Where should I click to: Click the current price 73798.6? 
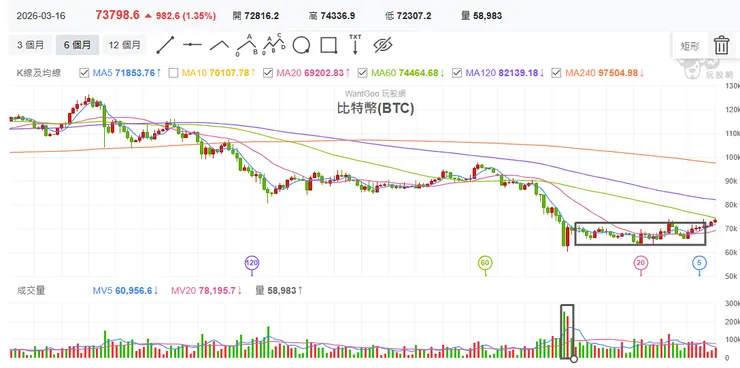pyautogui.click(x=118, y=15)
